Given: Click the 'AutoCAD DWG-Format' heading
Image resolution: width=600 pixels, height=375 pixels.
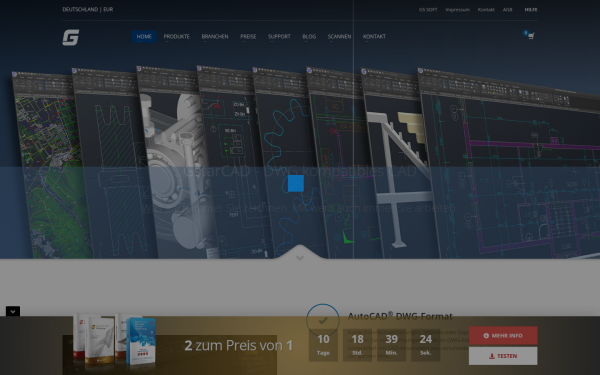Looking at the screenshot, I should point(400,316).
